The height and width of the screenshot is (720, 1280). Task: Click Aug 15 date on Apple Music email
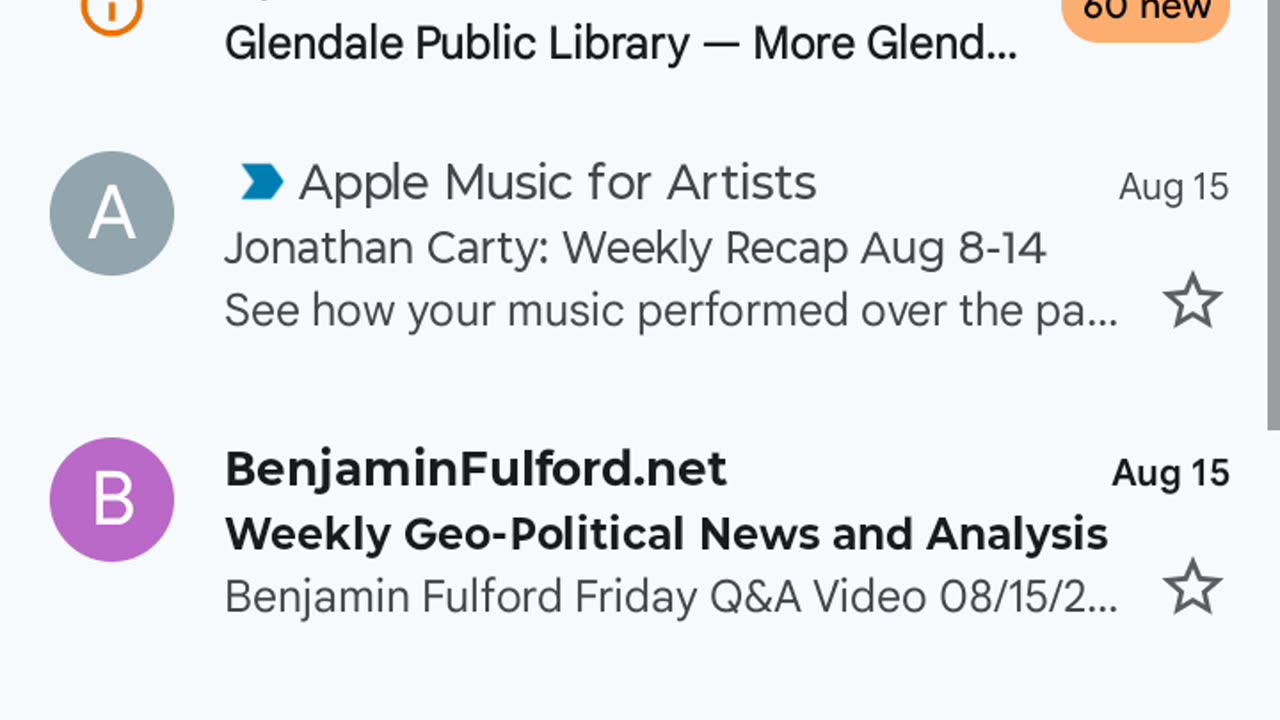tap(1174, 187)
